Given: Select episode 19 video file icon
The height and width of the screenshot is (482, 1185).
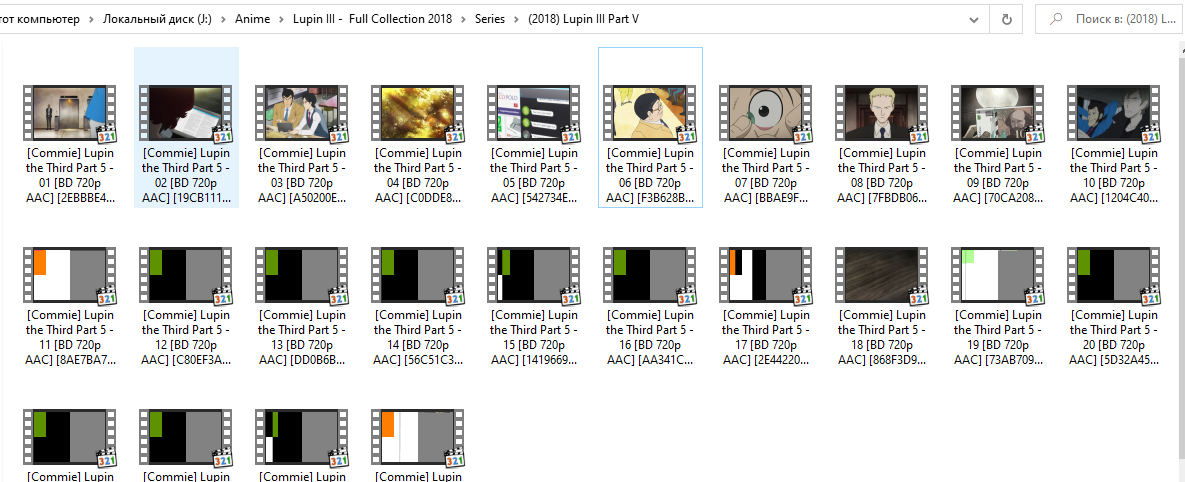Looking at the screenshot, I should pyautogui.click(x=998, y=275).
